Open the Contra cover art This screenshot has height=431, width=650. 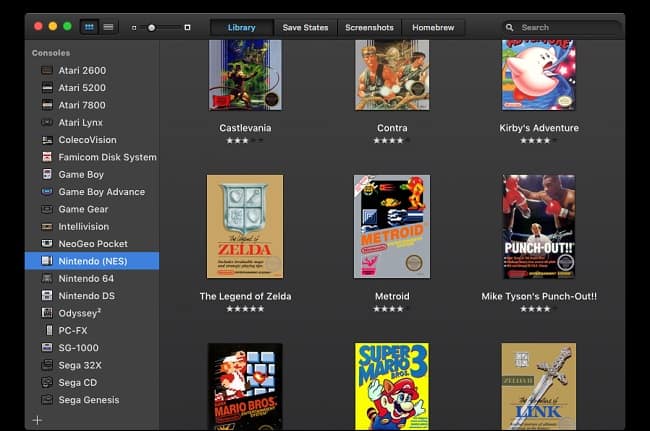(392, 75)
